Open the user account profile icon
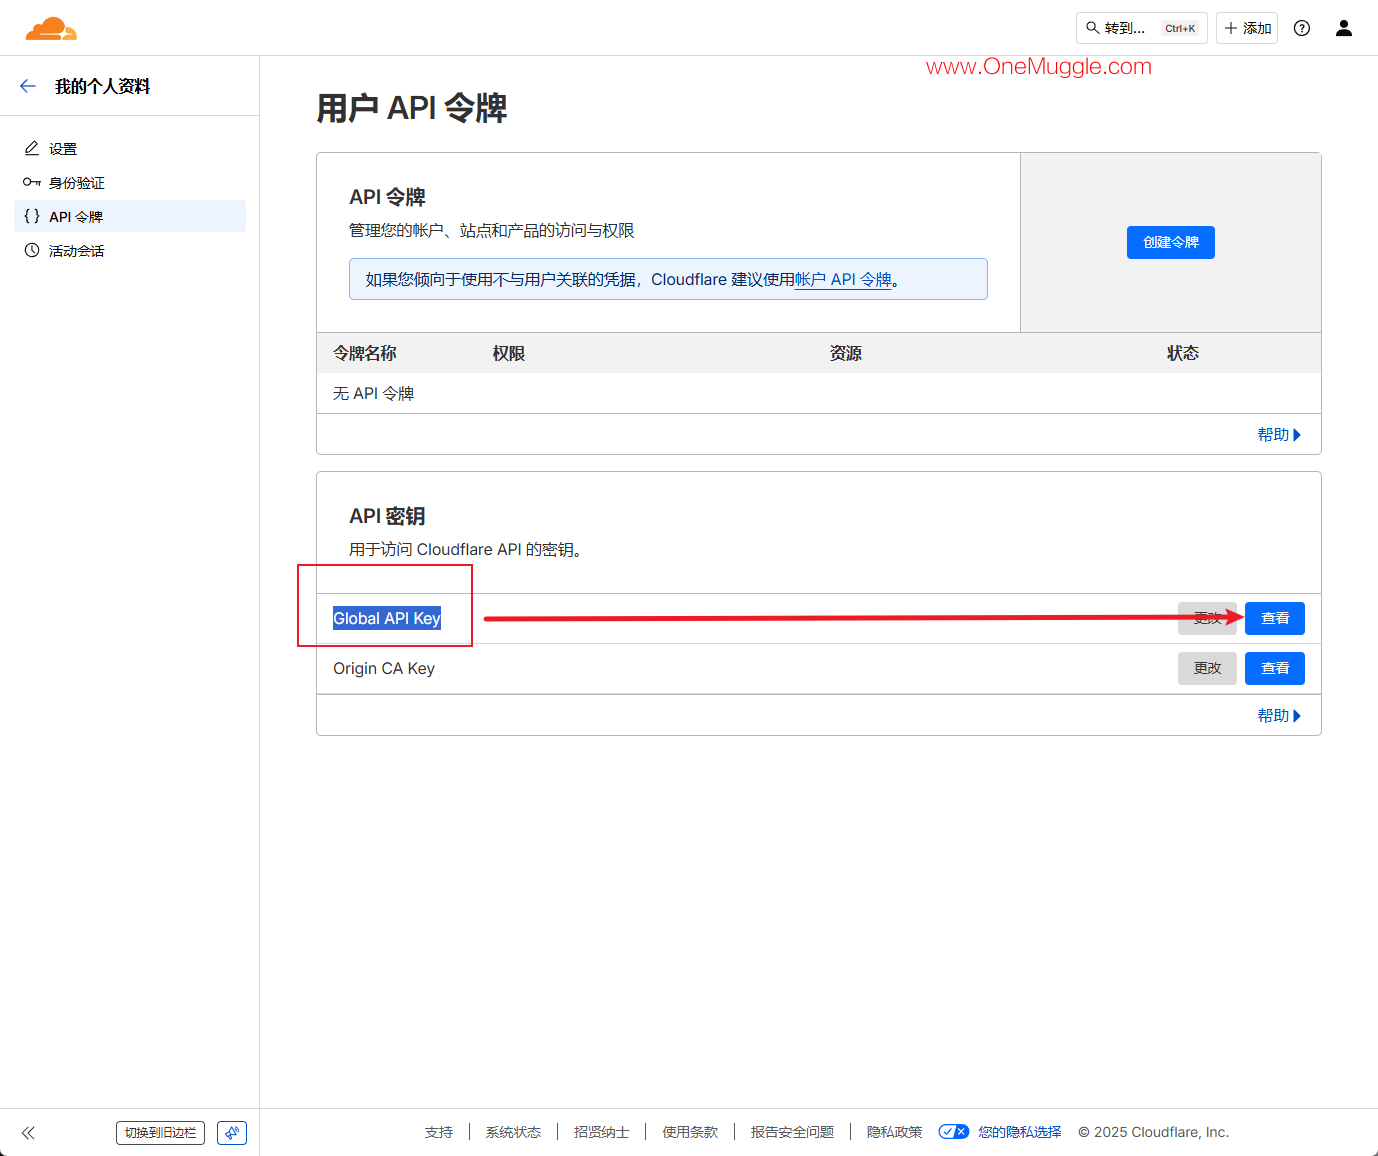 coord(1344,28)
